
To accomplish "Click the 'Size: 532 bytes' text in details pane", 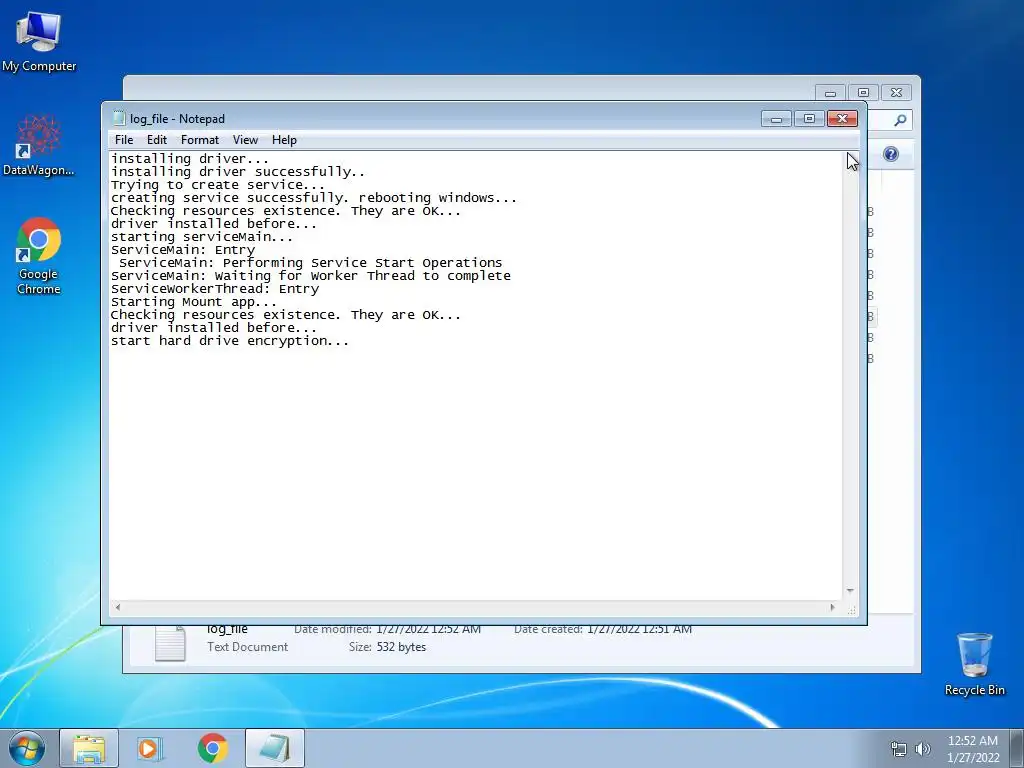I will 387,647.
